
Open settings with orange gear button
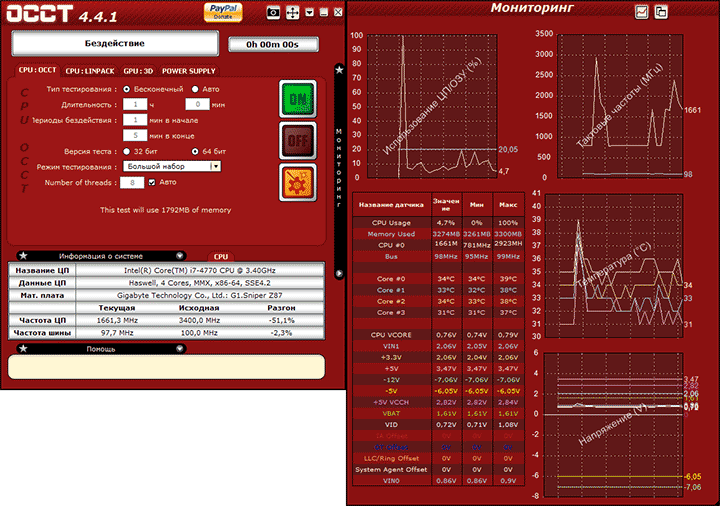(298, 182)
